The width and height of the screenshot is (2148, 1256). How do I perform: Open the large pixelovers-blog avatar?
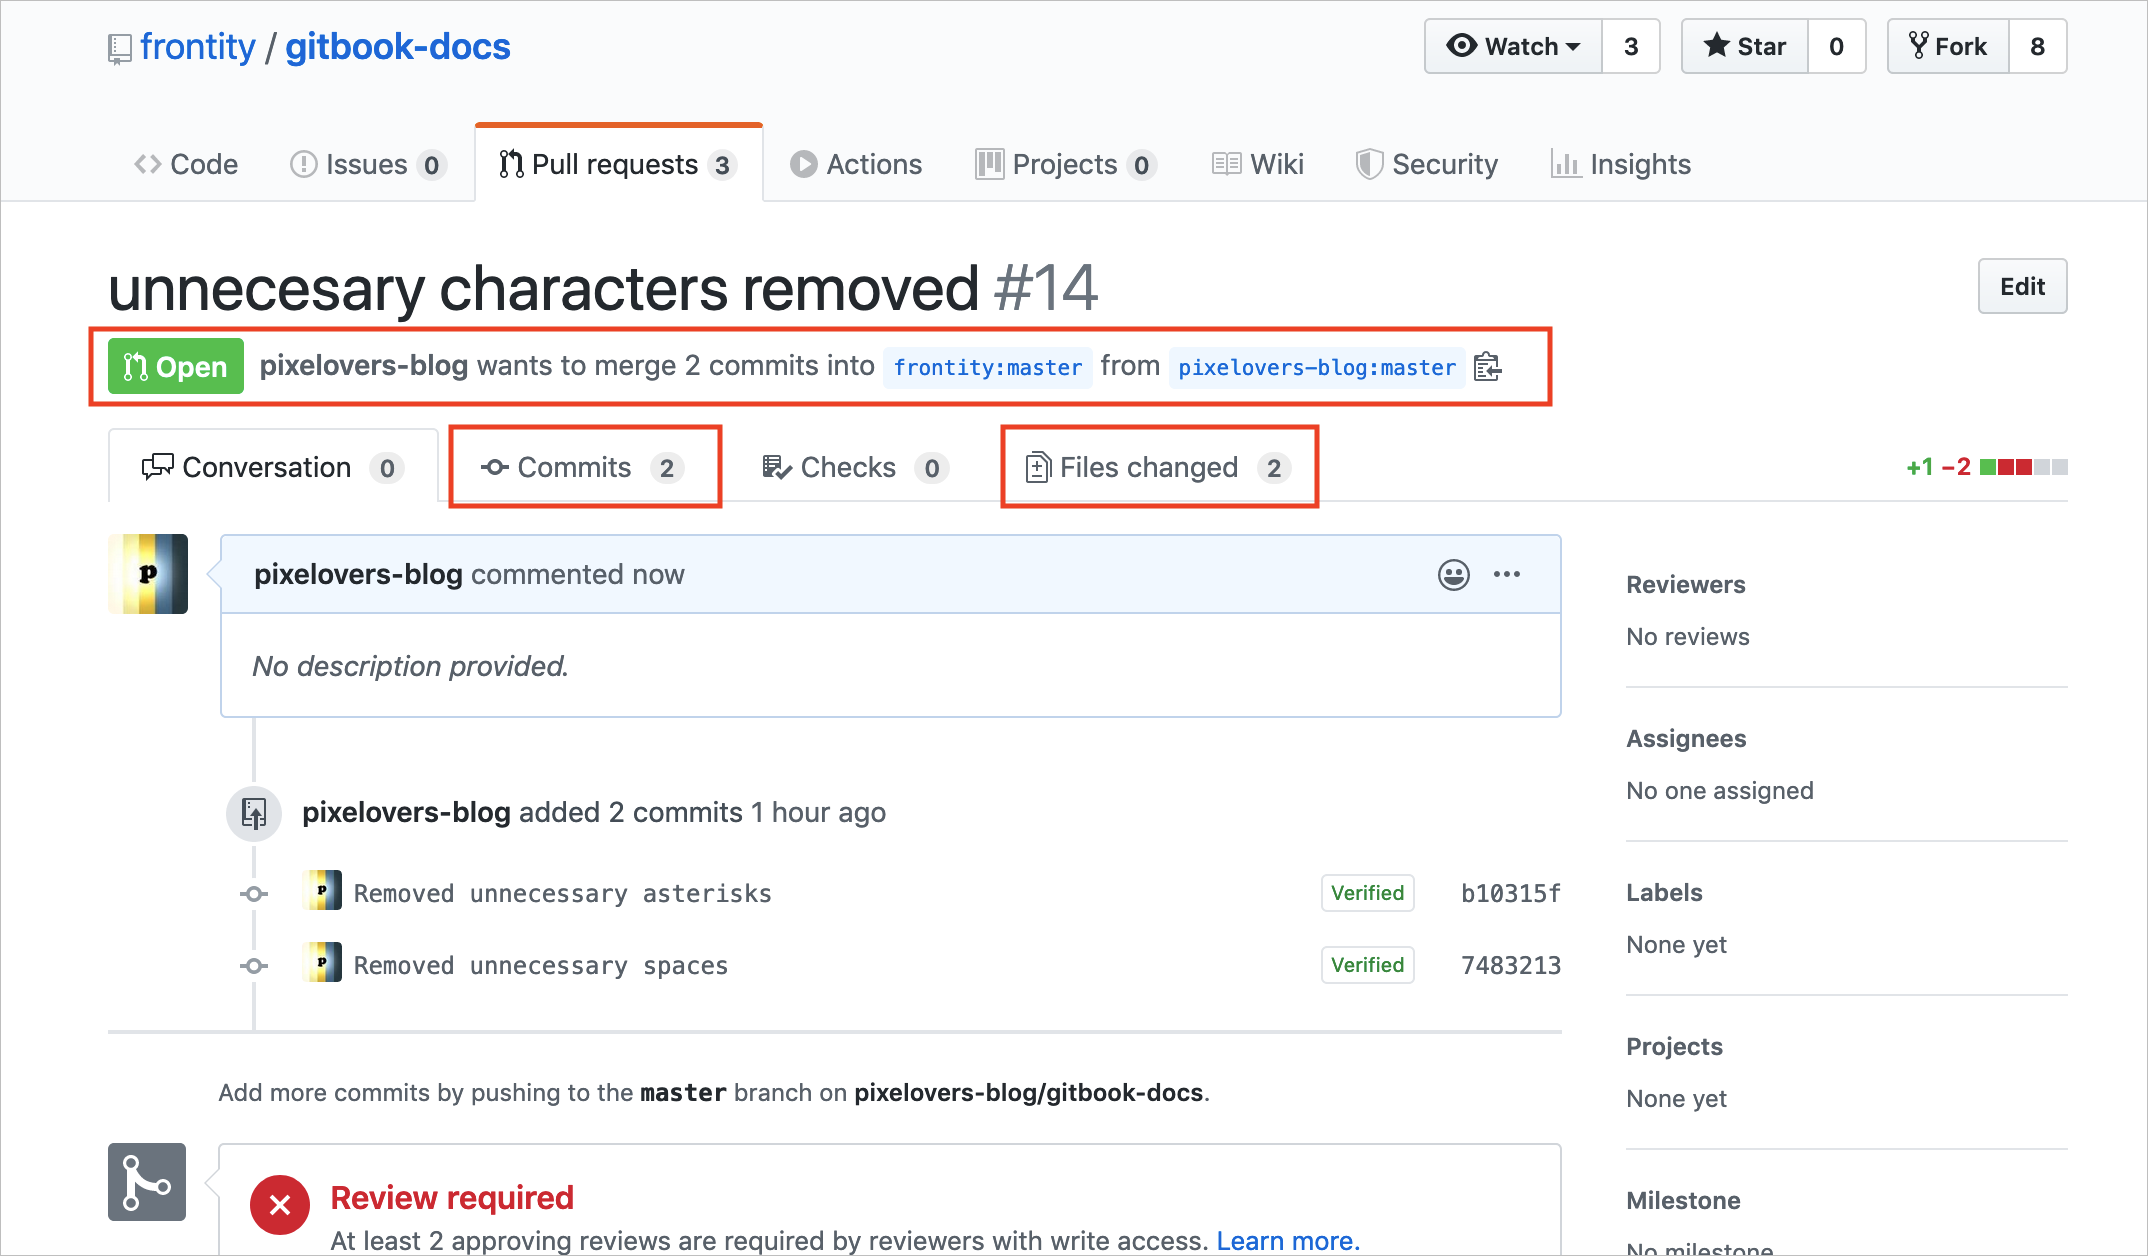pyautogui.click(x=148, y=574)
